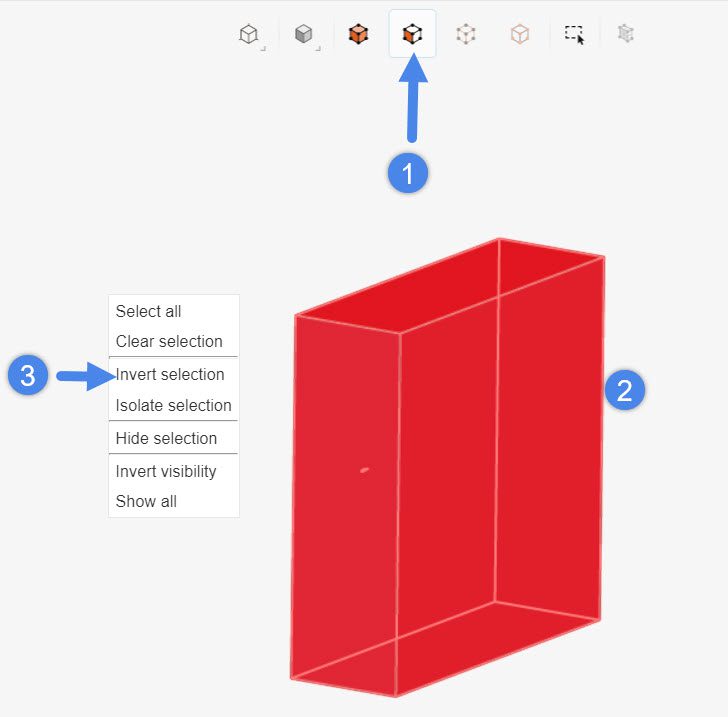Viewport: 728px width, 717px height.
Task: Select the face selection mode icon
Action: [412, 34]
